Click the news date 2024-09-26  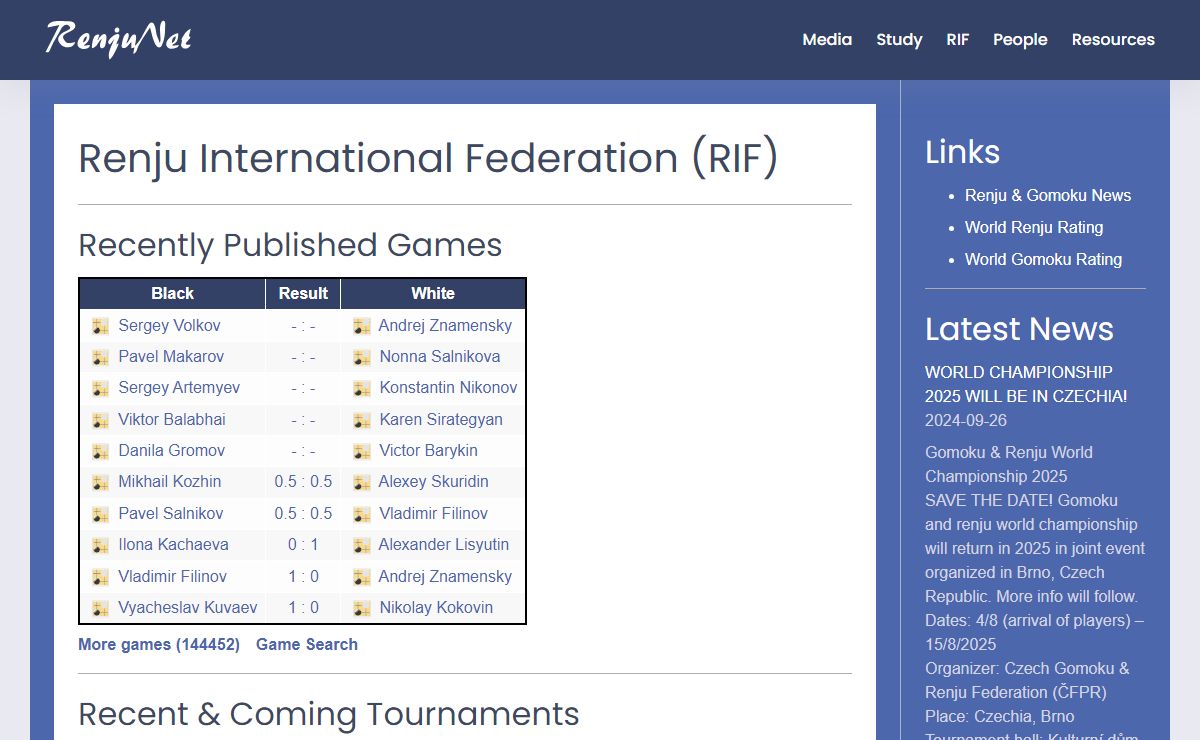click(966, 420)
